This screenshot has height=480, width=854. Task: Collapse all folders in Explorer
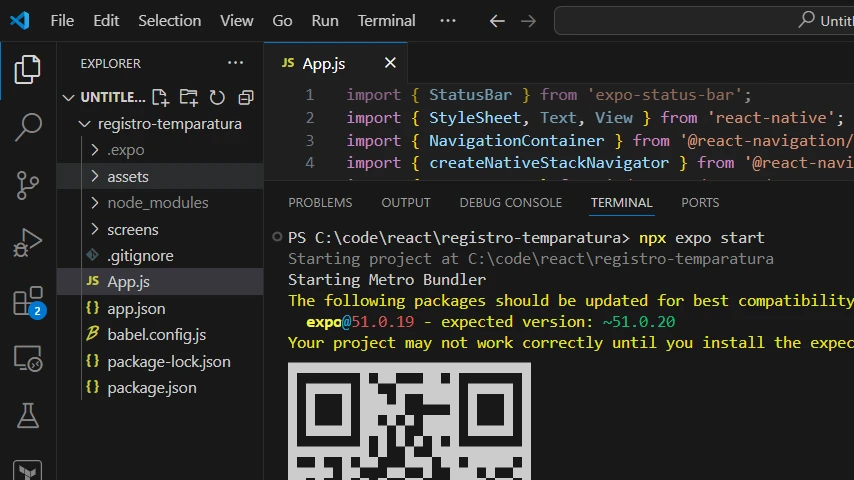tap(246, 98)
